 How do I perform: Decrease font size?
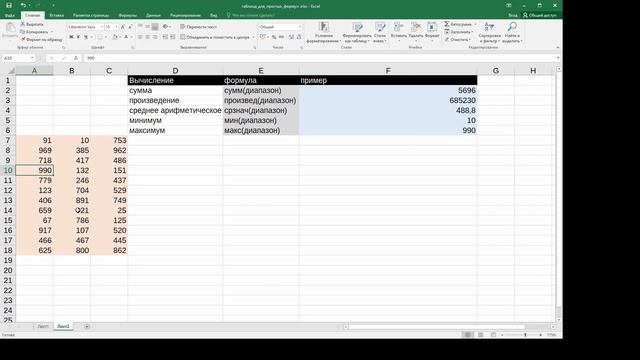130,27
